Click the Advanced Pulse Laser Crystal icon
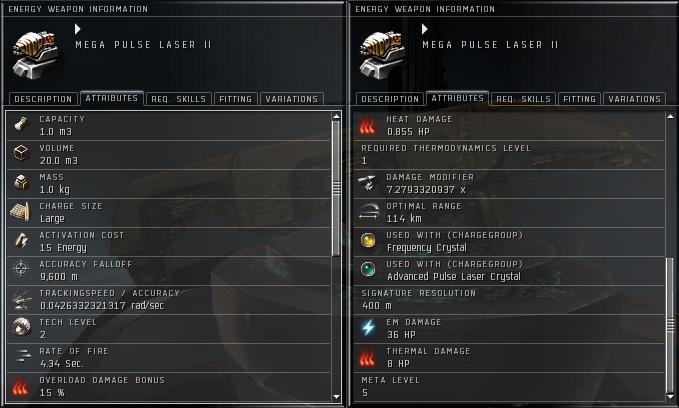The image size is (679, 408). (368, 269)
